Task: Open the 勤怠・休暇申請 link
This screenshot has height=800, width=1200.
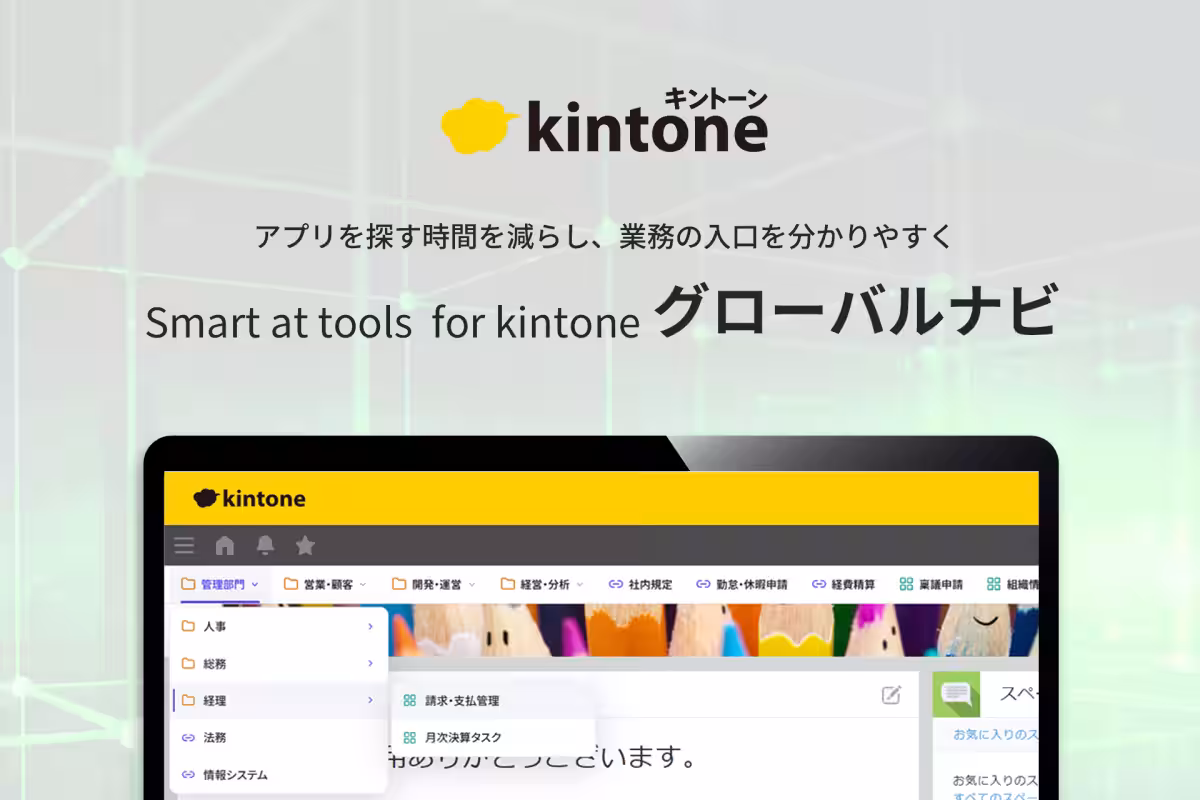Action: point(741,584)
